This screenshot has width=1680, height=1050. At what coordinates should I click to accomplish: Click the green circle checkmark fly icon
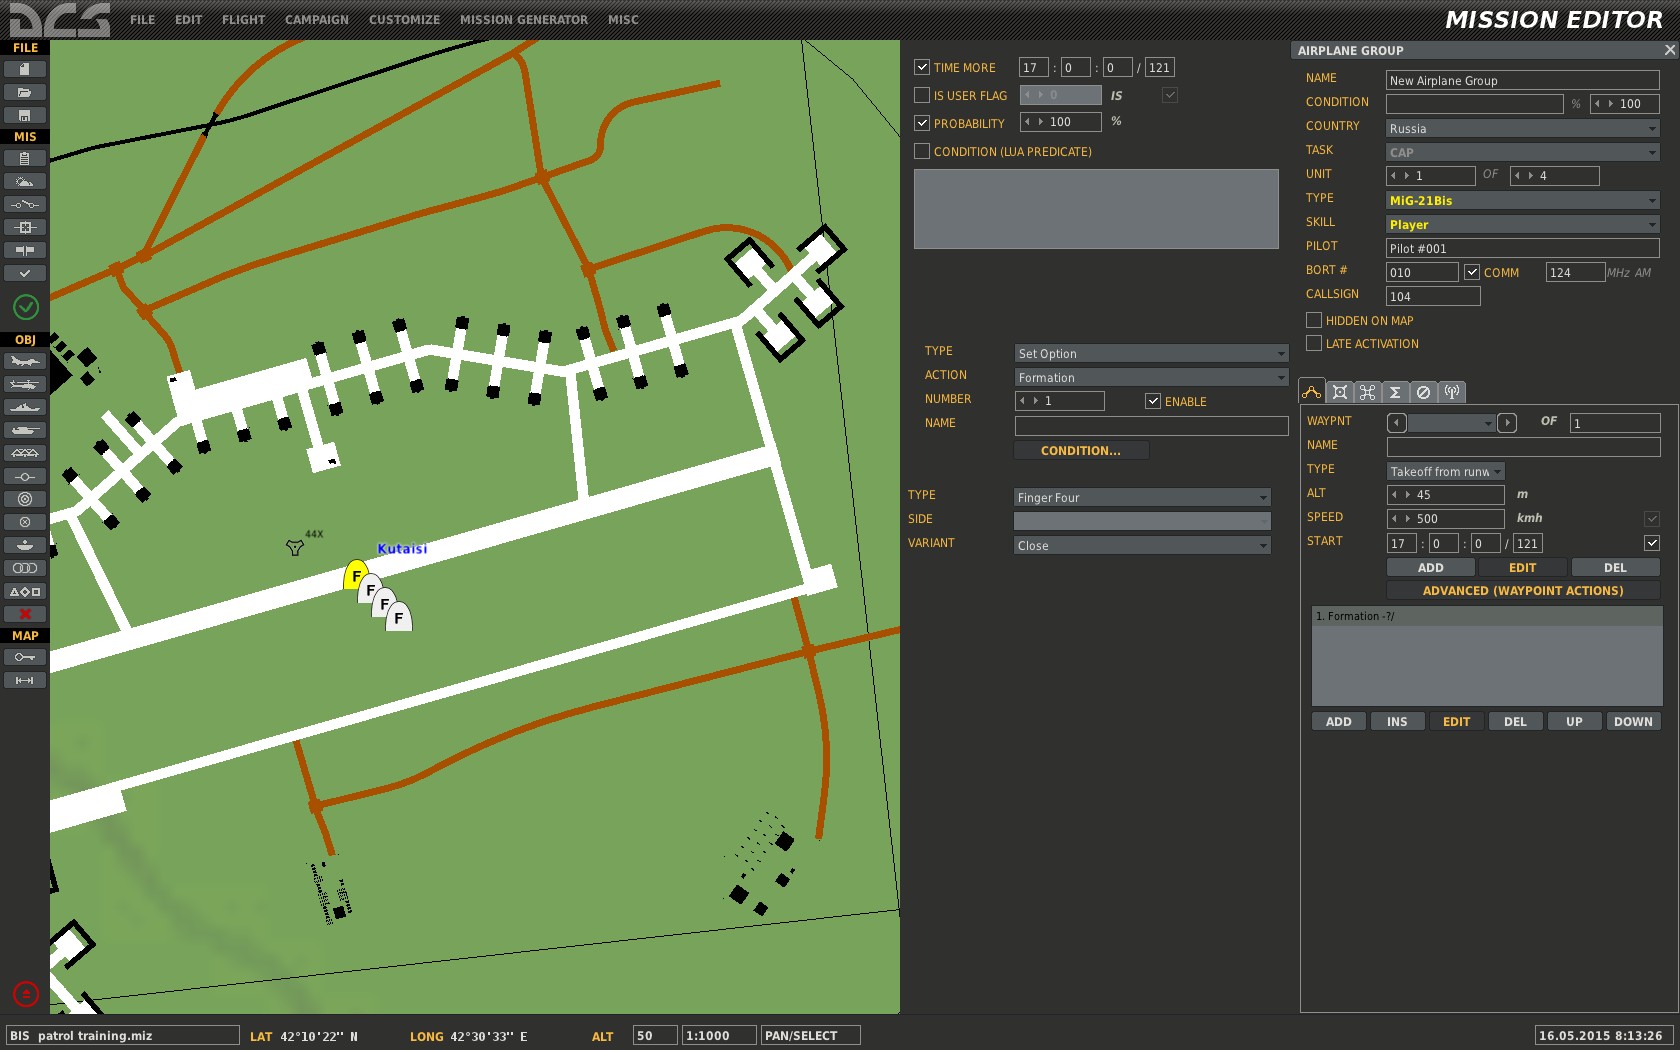[x=26, y=307]
